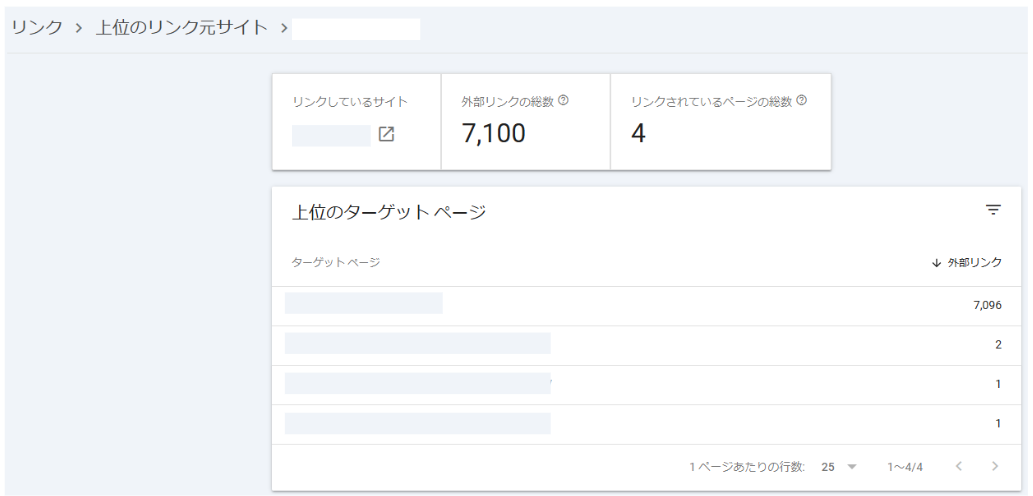The width and height of the screenshot is (1033, 496).
Task: Open the third target page row
Action: point(417,384)
